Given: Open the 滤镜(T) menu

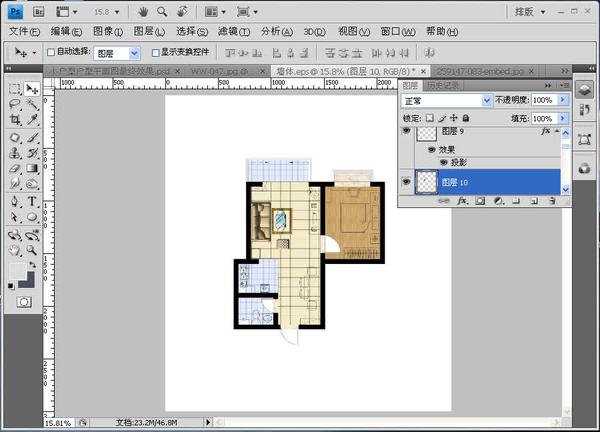Looking at the screenshot, I should point(234,32).
